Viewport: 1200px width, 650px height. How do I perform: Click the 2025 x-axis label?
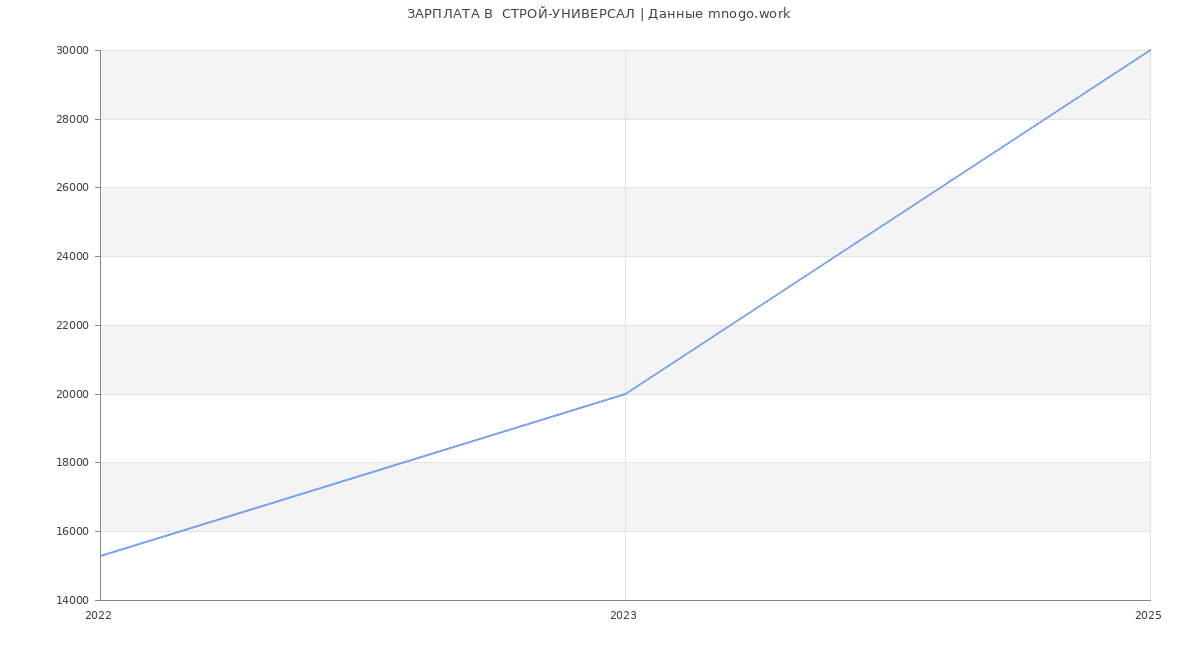click(x=1148, y=616)
